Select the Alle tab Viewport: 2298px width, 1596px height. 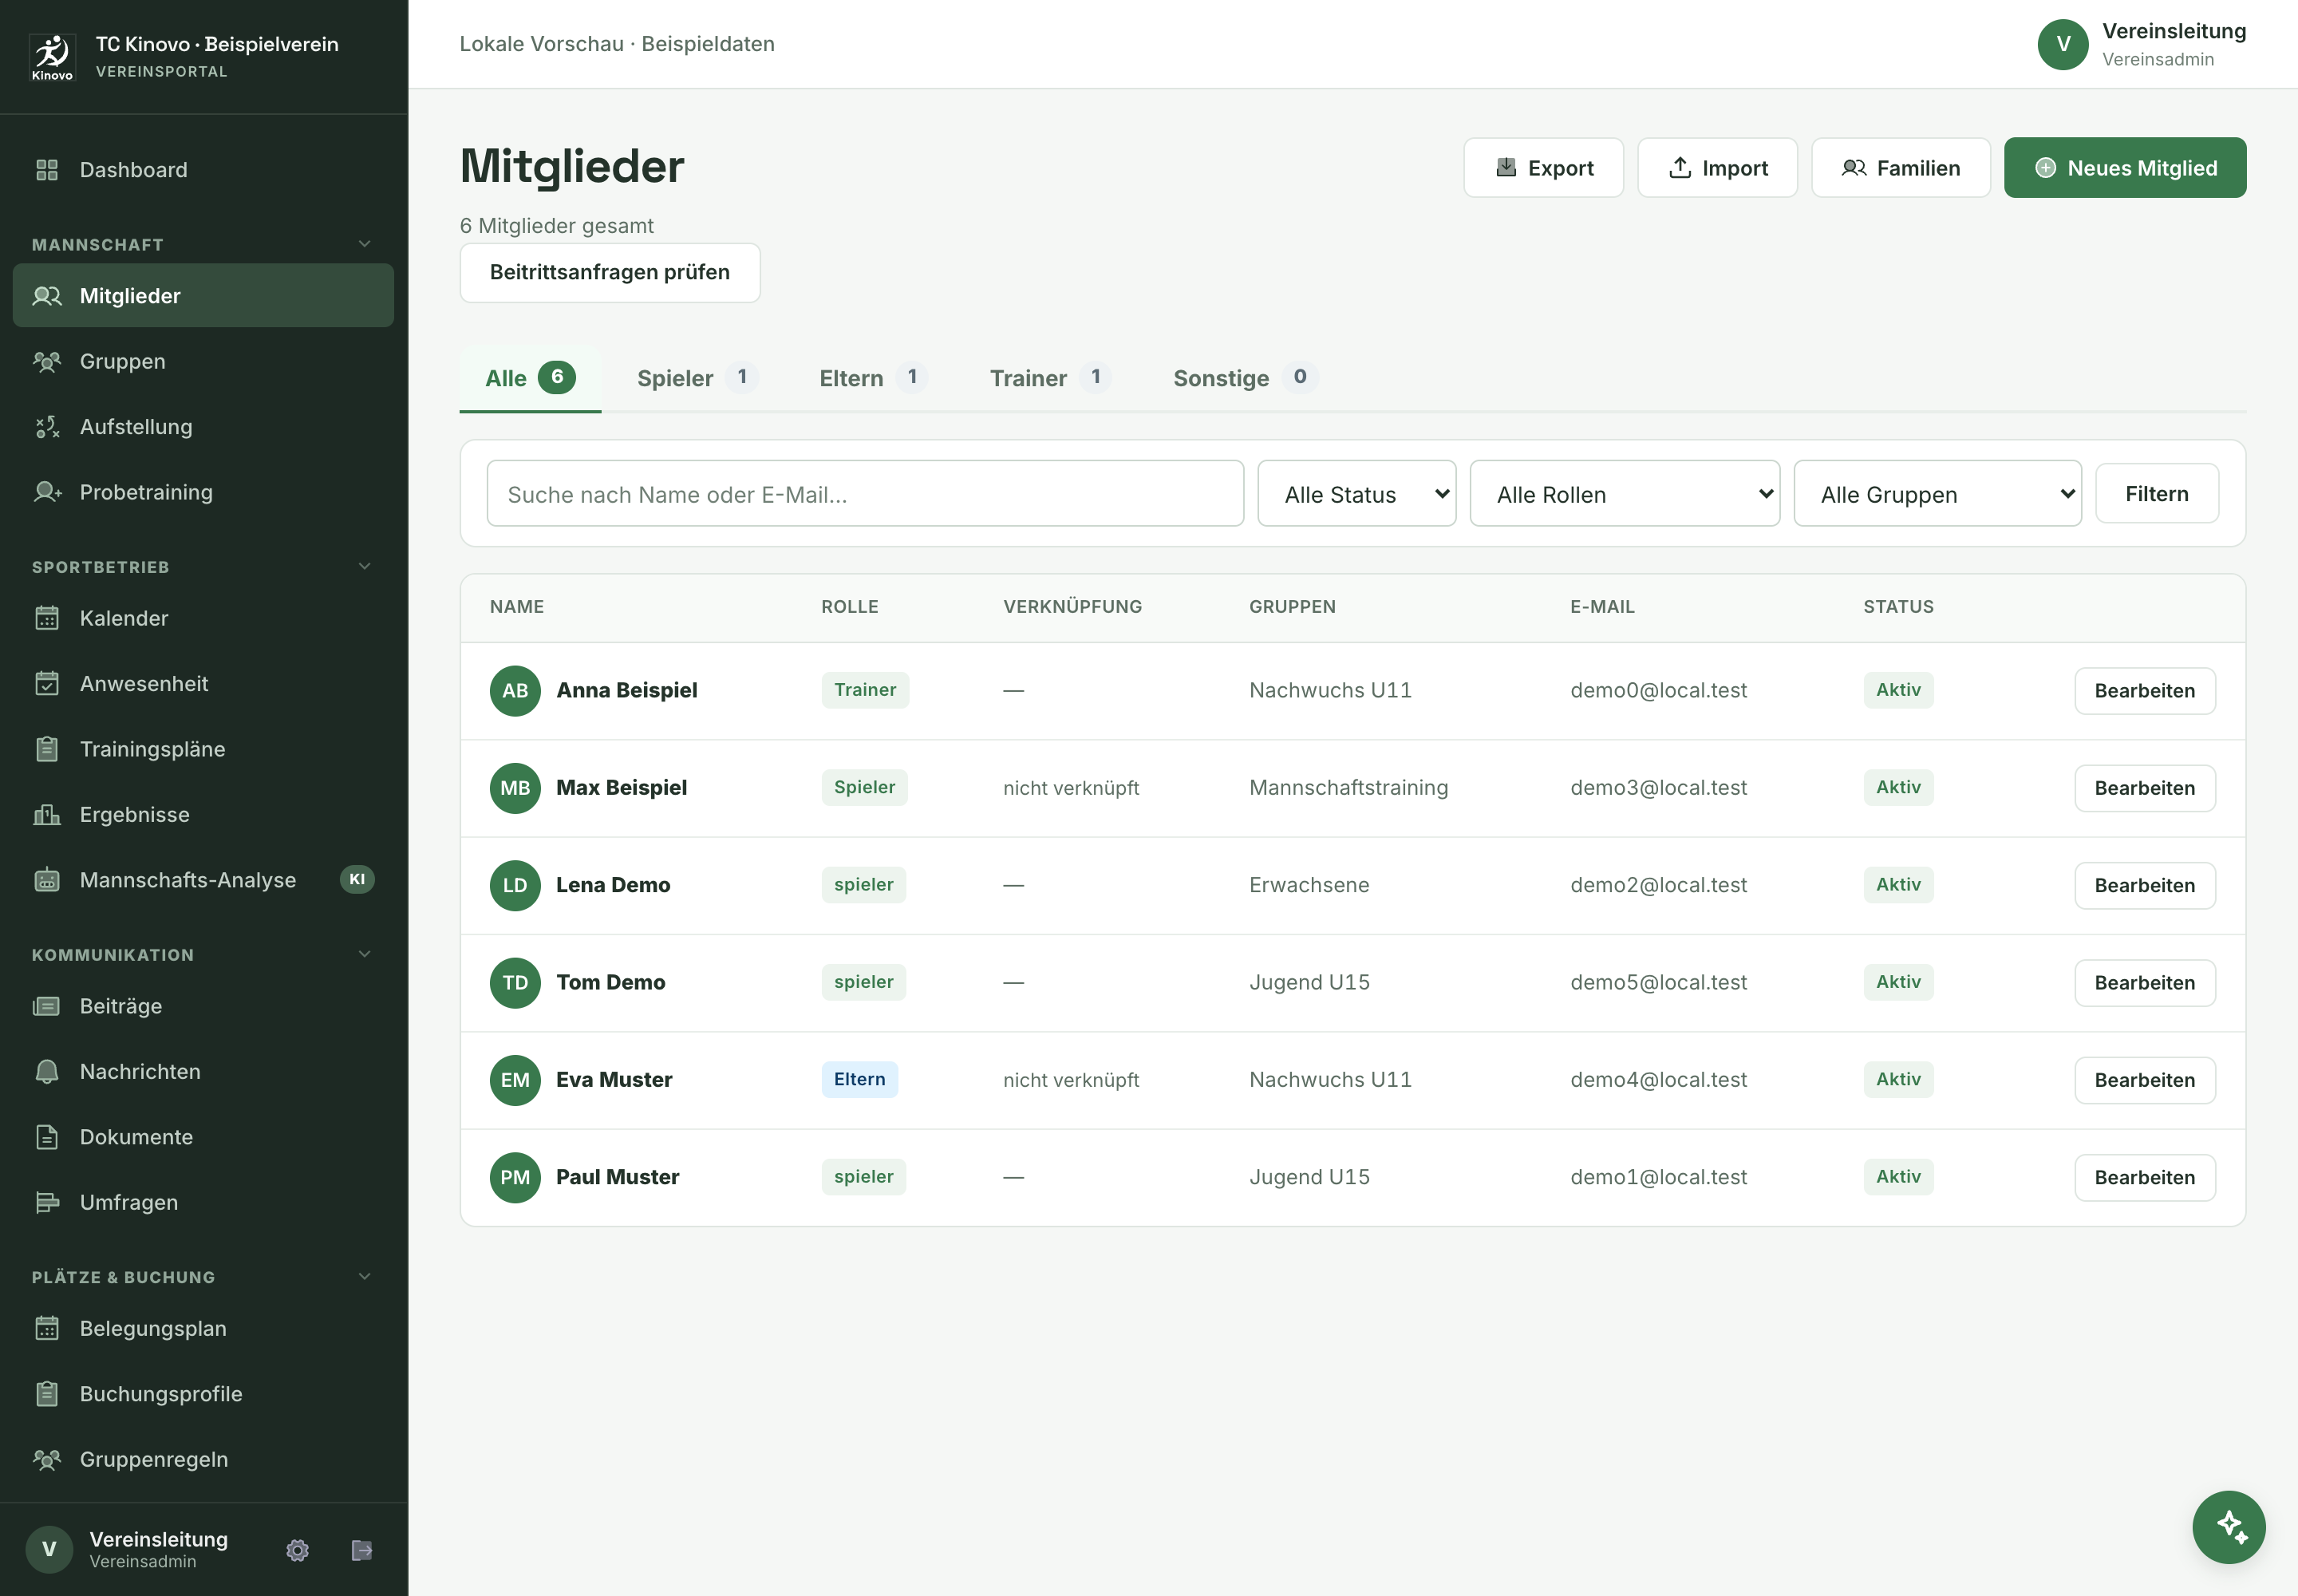click(530, 378)
